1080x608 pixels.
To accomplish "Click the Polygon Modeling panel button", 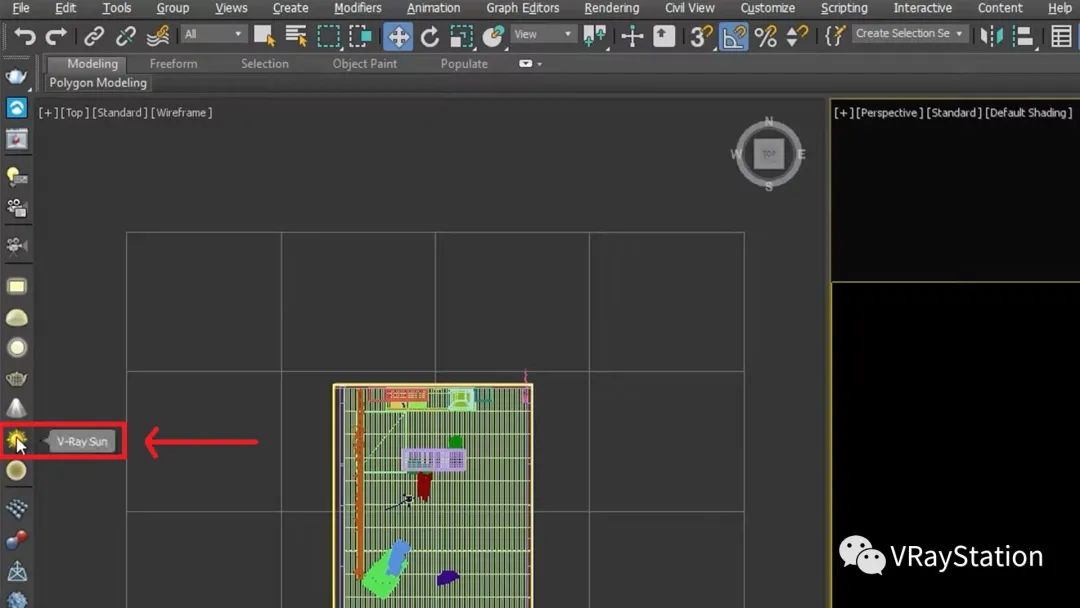I will pyautogui.click(x=98, y=83).
